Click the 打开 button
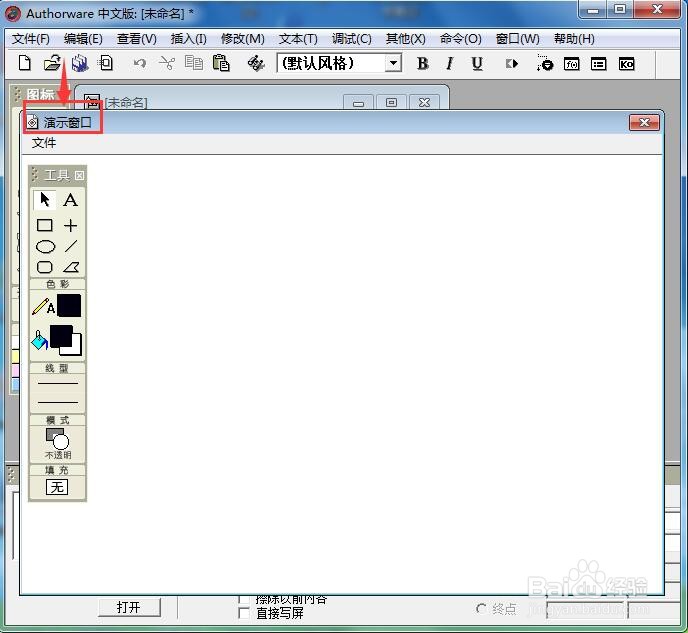 (x=129, y=607)
